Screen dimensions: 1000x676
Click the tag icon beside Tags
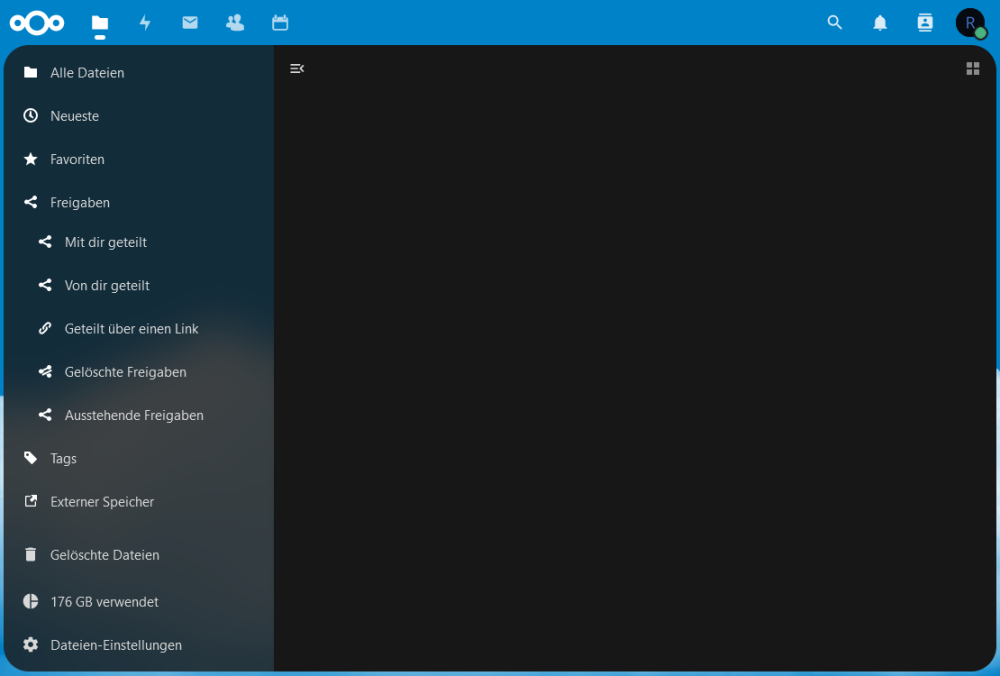click(31, 458)
